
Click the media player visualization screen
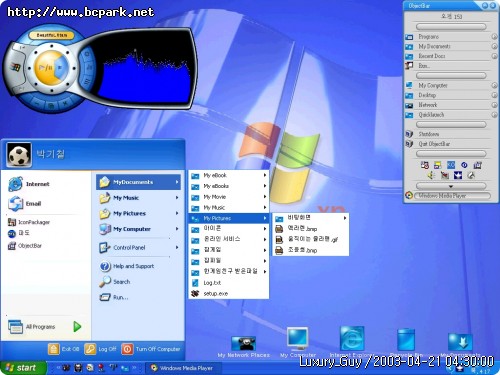click(145, 68)
